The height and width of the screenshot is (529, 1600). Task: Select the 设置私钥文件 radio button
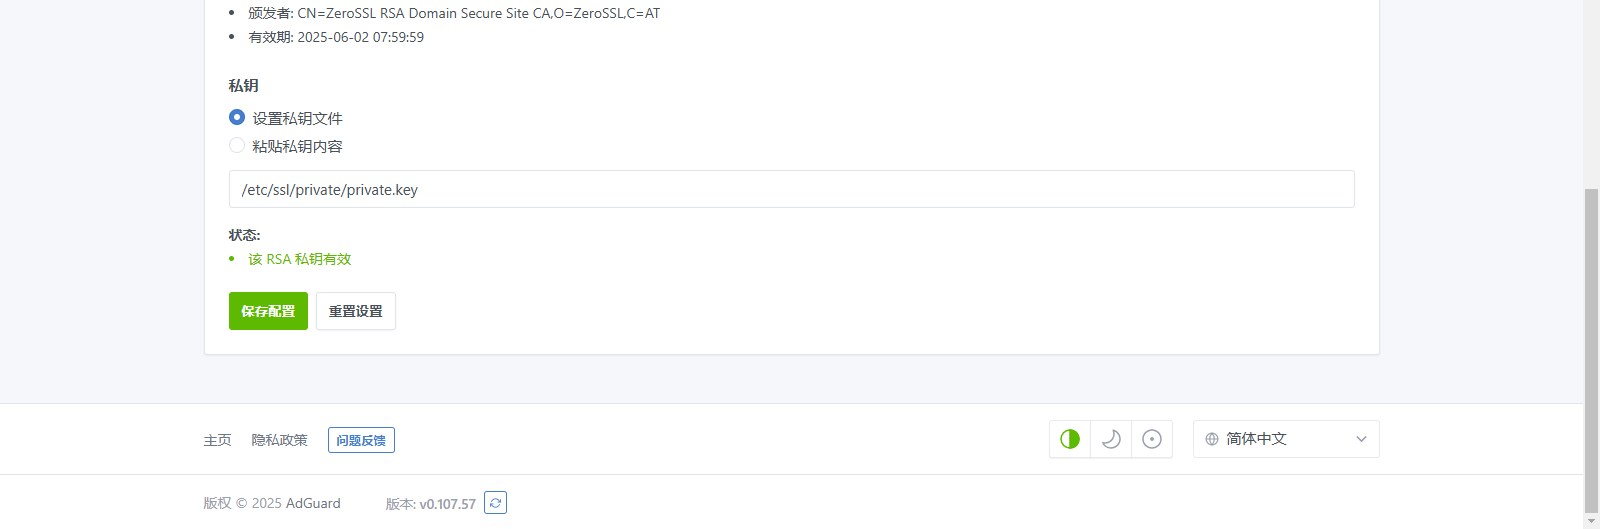click(237, 118)
